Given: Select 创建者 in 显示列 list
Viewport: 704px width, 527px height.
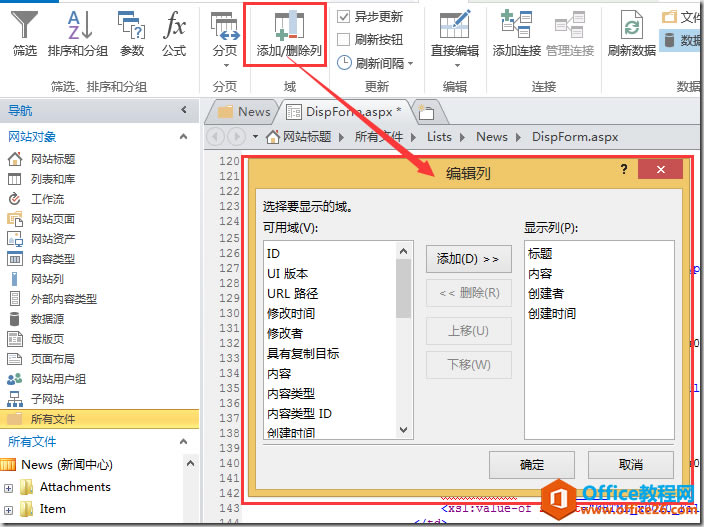Looking at the screenshot, I should [x=546, y=294].
